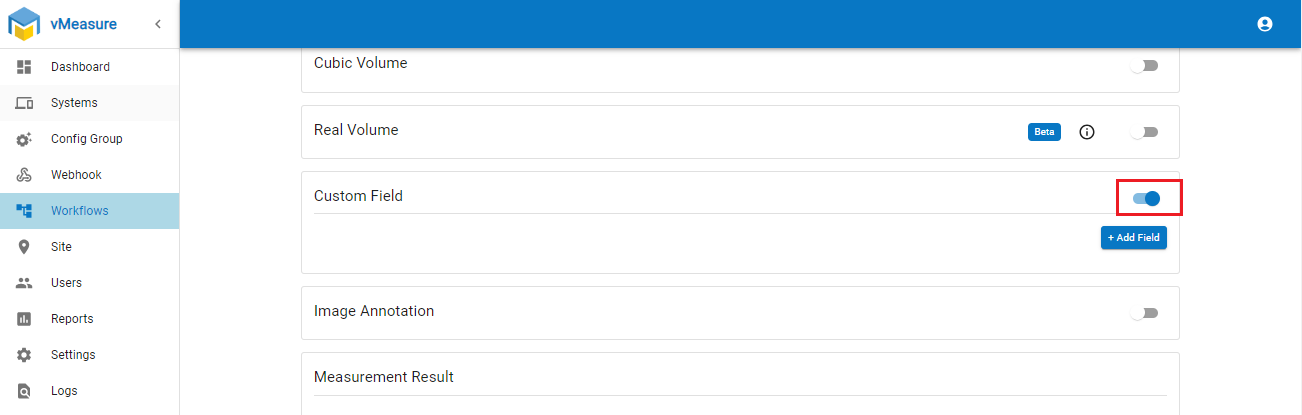Click the Beta badge next to Real Volume
1302x415 pixels.
tap(1044, 132)
